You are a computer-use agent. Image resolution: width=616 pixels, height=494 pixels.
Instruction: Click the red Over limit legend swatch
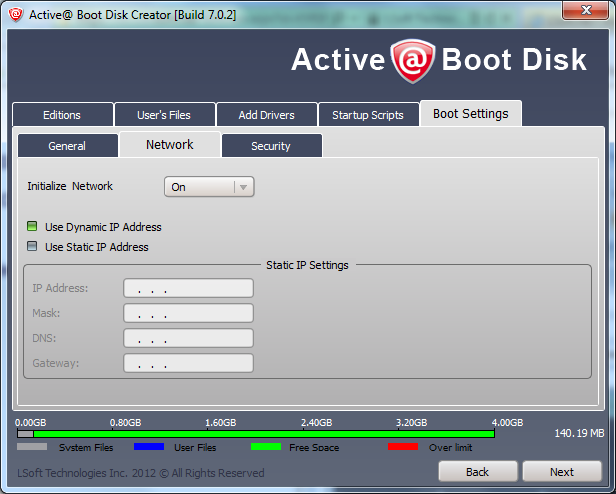402,447
